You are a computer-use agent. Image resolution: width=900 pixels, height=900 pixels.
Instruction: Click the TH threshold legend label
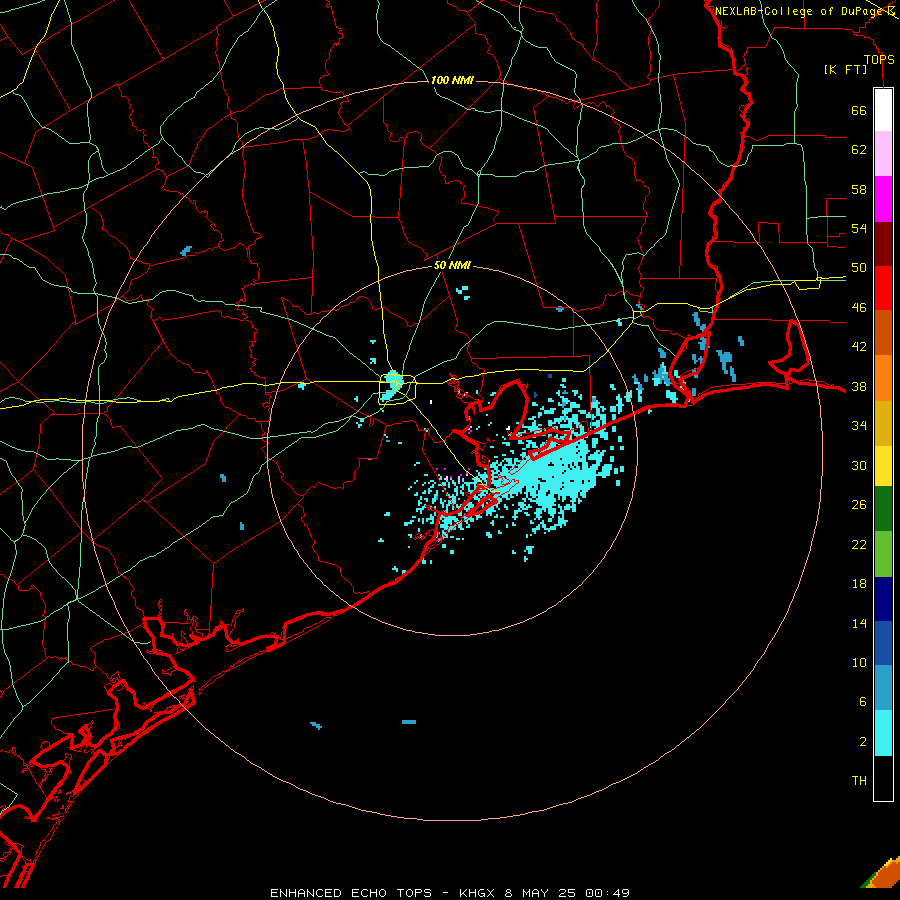click(859, 780)
